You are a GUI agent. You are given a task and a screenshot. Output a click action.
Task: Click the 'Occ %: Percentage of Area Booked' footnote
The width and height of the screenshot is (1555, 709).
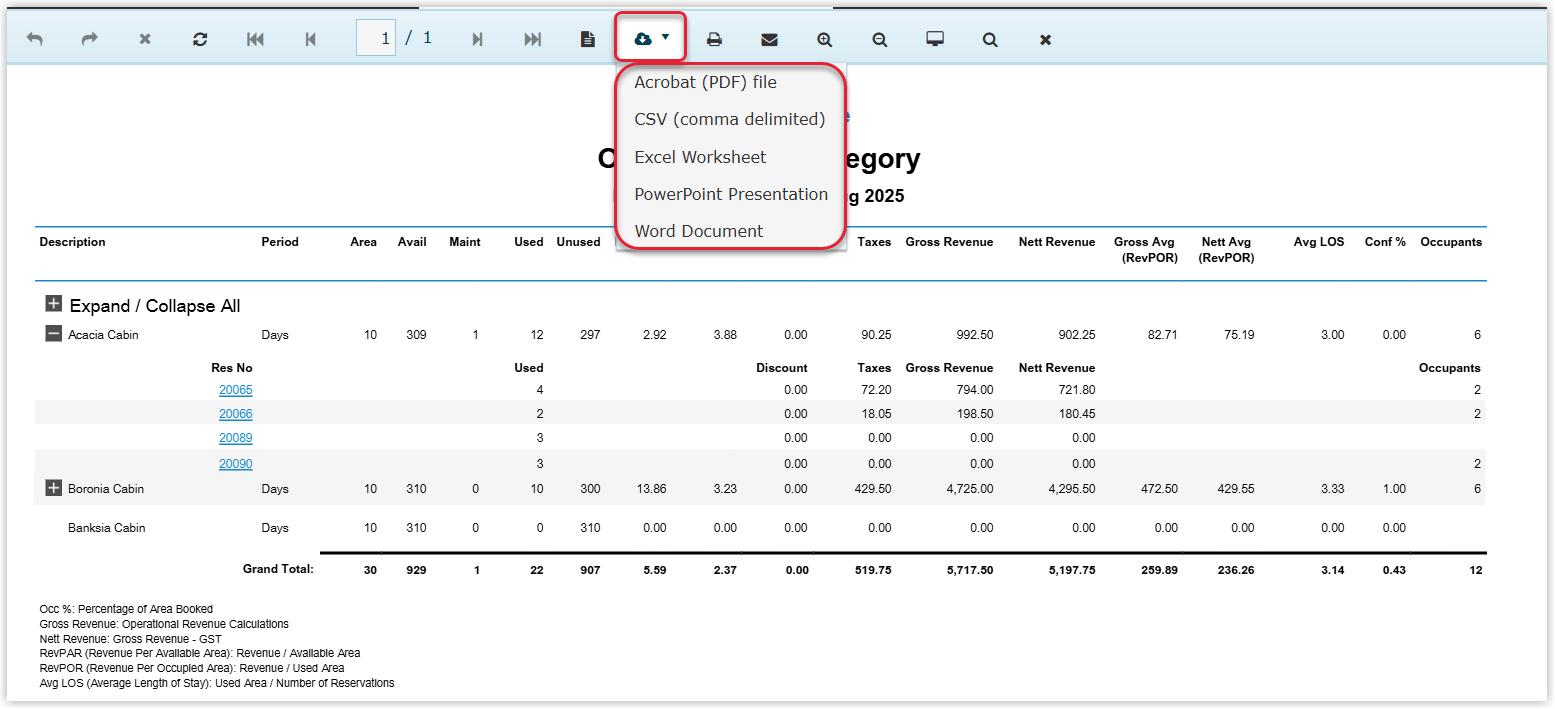coord(126,609)
